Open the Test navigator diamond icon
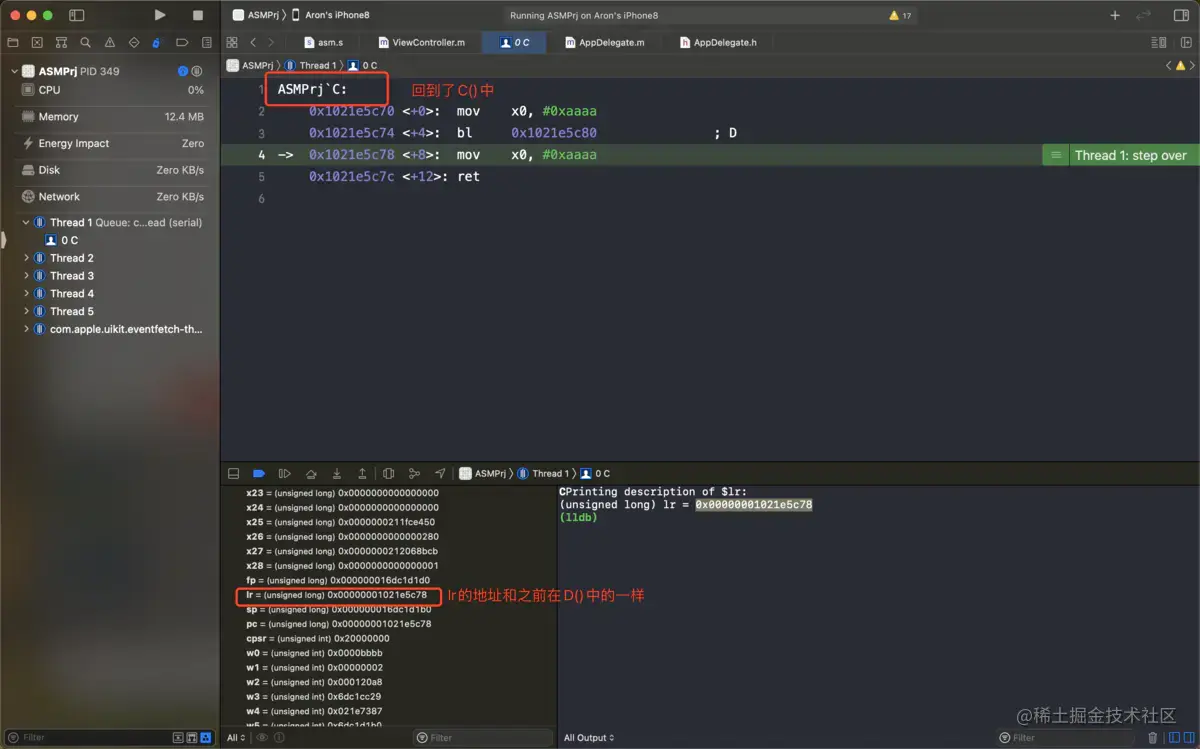The width and height of the screenshot is (1200, 749). coord(133,43)
